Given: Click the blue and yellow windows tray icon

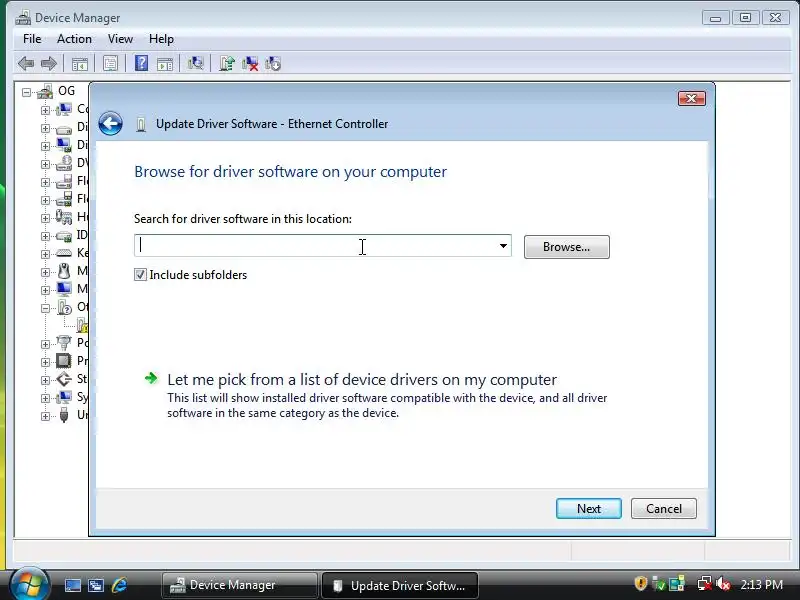Looking at the screenshot, I should tap(677, 584).
